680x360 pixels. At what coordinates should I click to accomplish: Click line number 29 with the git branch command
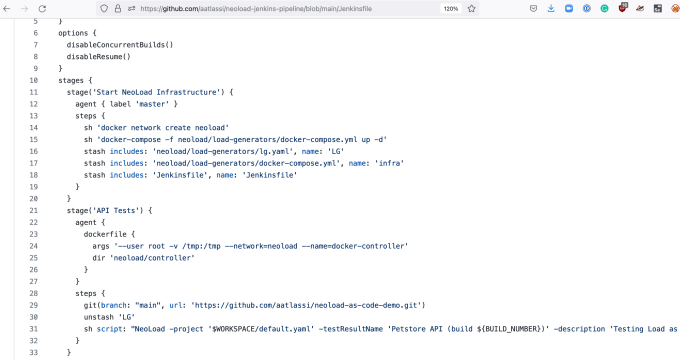[33, 305]
